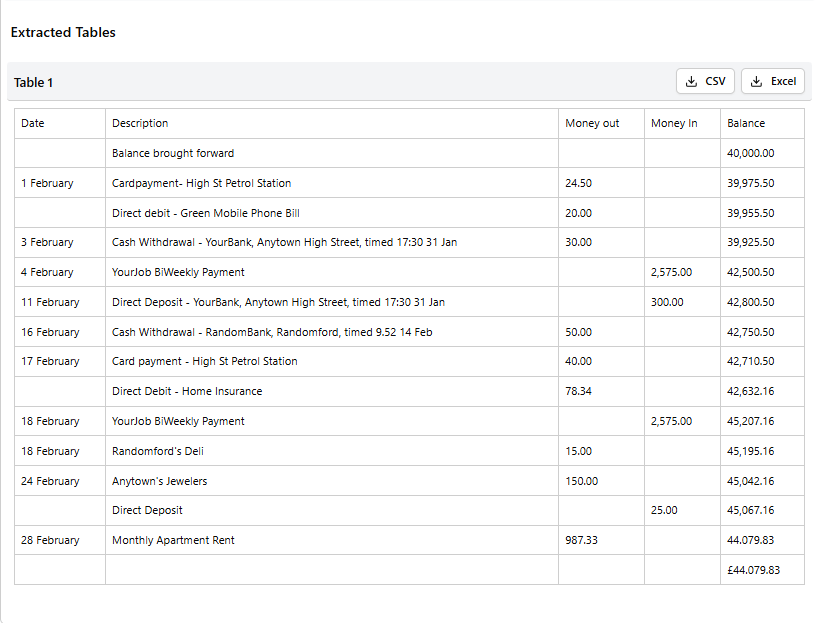
Task: Click the Table 1 title
Action: point(33,82)
